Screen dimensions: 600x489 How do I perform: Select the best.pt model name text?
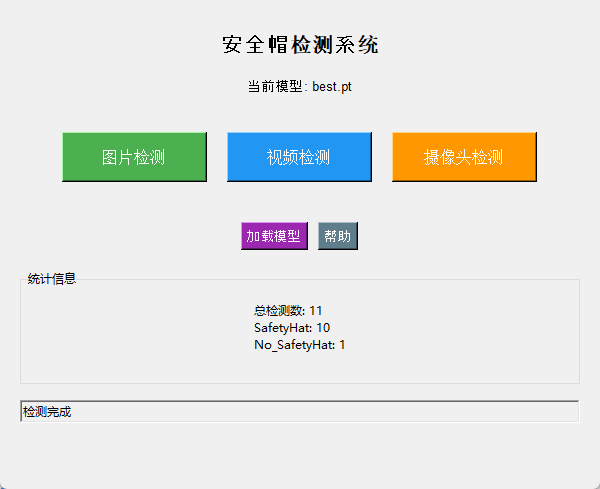pyautogui.click(x=332, y=87)
